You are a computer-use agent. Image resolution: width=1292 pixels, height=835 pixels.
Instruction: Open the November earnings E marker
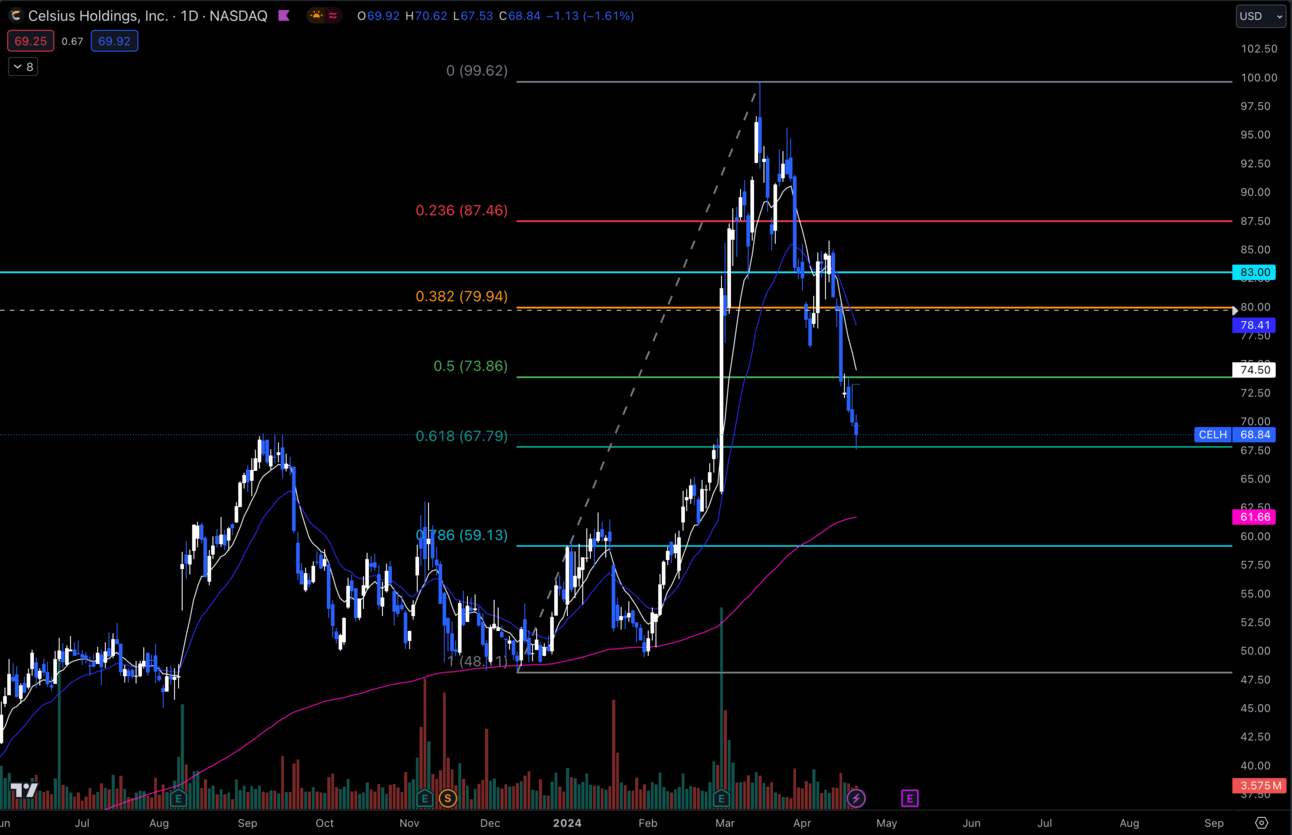point(425,798)
